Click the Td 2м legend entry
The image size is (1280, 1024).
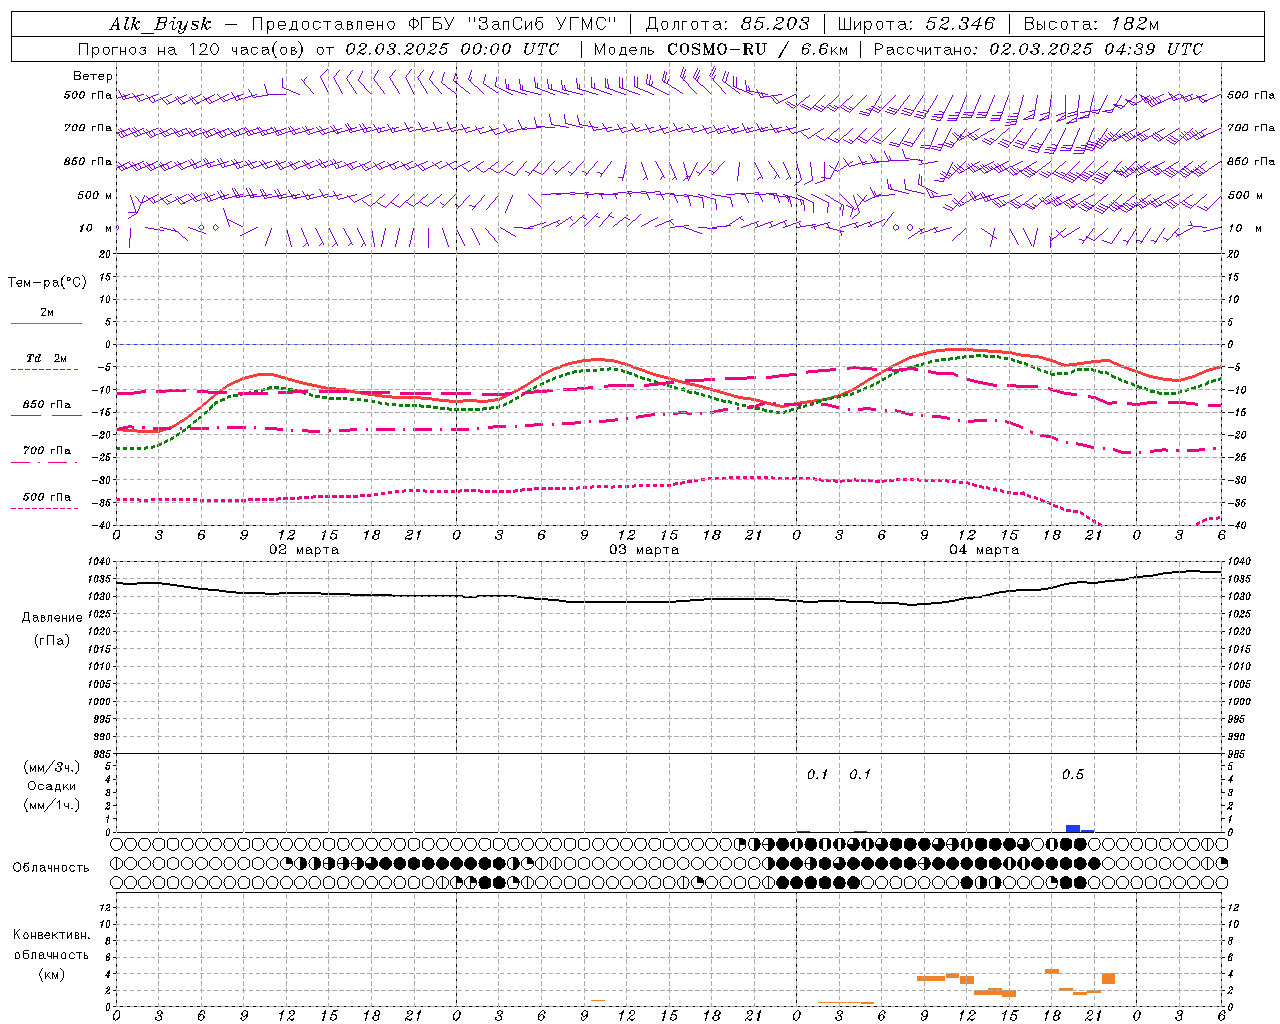pos(47,358)
